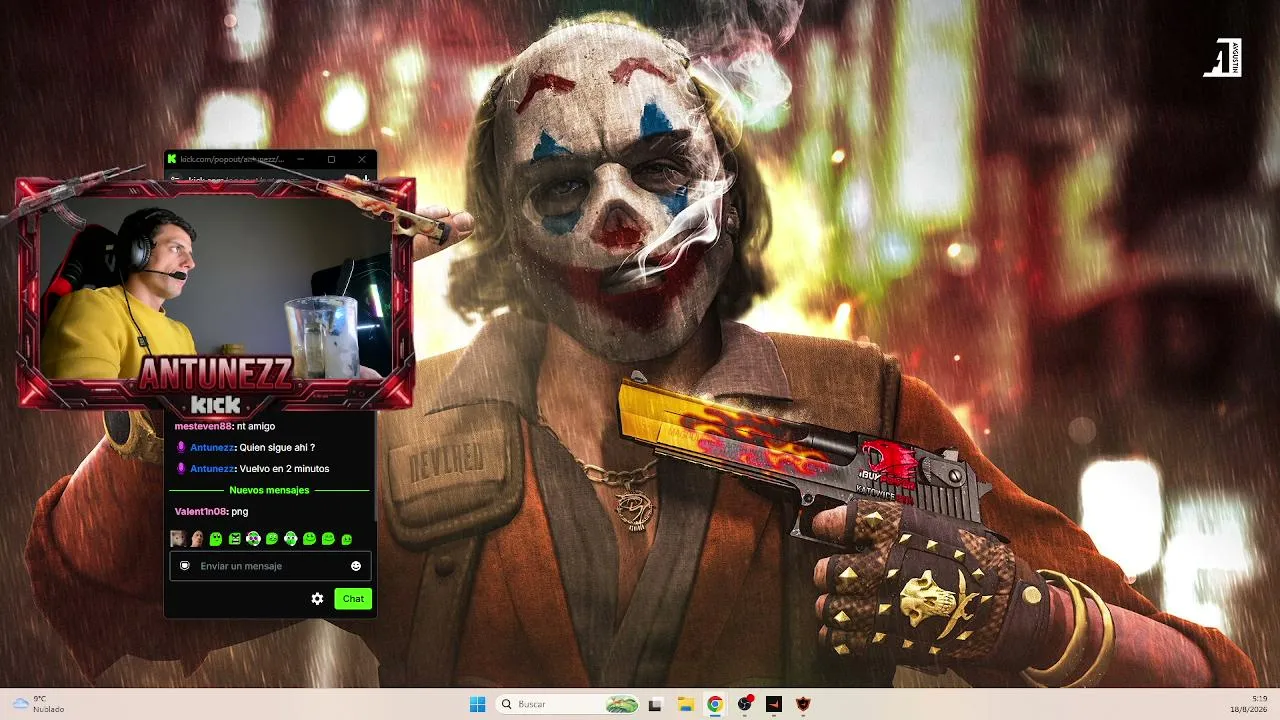
Task: Click the mic badge beside 'Vuelvo en 2 minutos'
Action: point(181,469)
